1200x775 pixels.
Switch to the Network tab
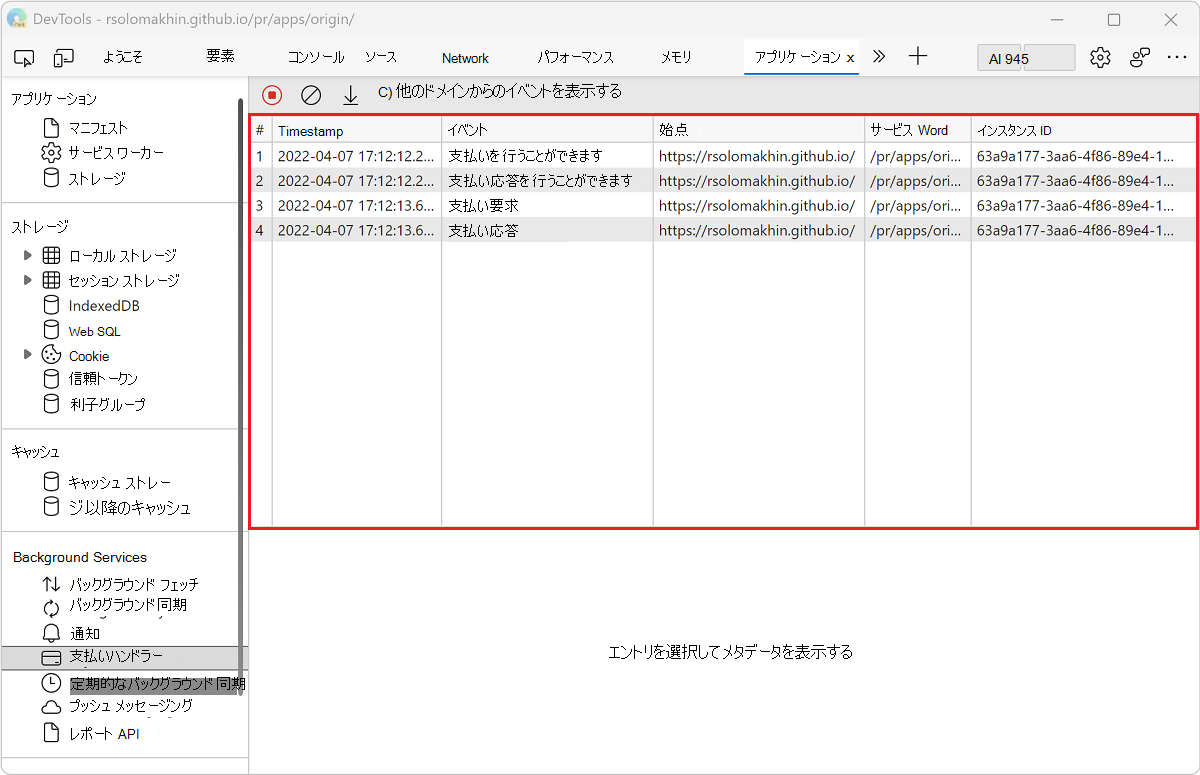coord(465,58)
